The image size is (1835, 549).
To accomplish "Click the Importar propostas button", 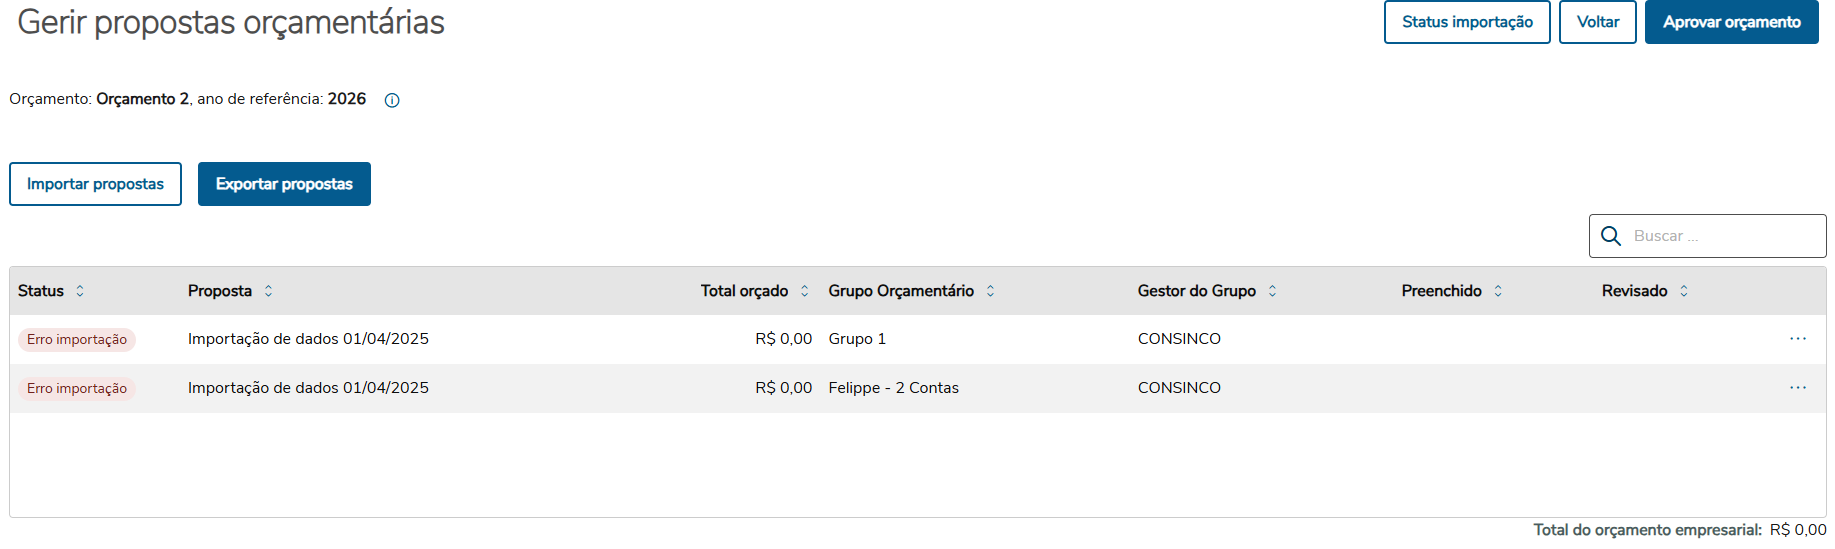I will [x=95, y=184].
